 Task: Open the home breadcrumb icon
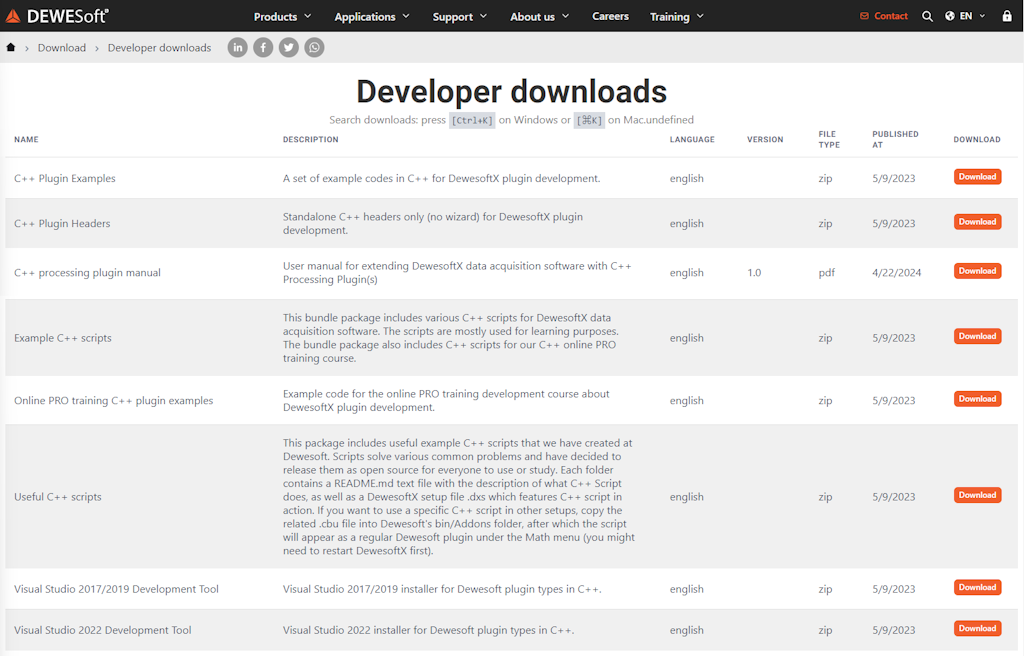pos(10,47)
